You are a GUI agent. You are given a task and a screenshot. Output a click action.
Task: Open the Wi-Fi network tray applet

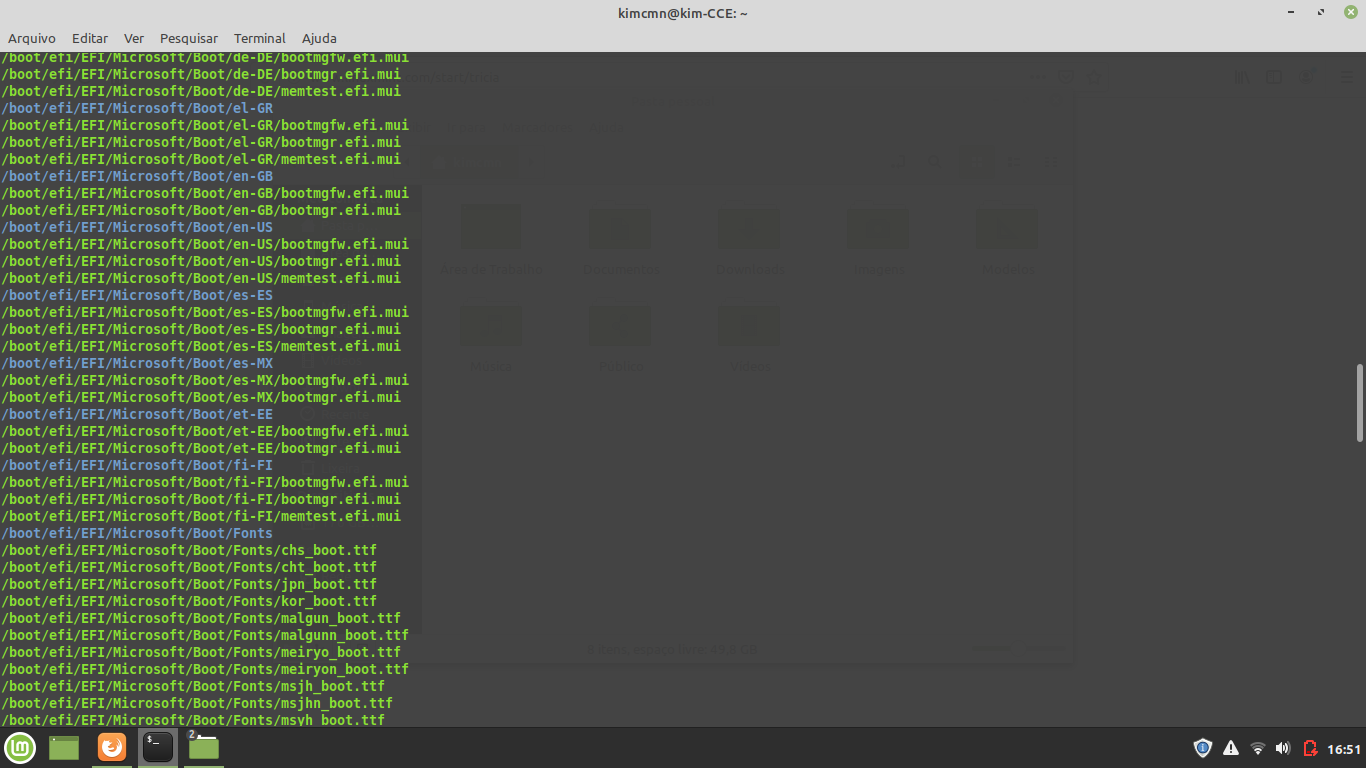[x=1258, y=748]
